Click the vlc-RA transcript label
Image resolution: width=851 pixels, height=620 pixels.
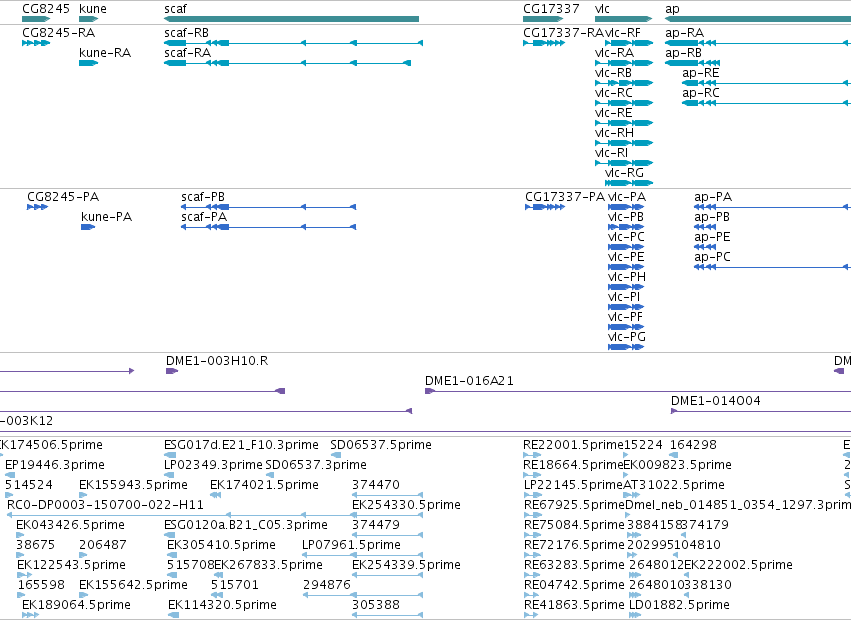614,53
